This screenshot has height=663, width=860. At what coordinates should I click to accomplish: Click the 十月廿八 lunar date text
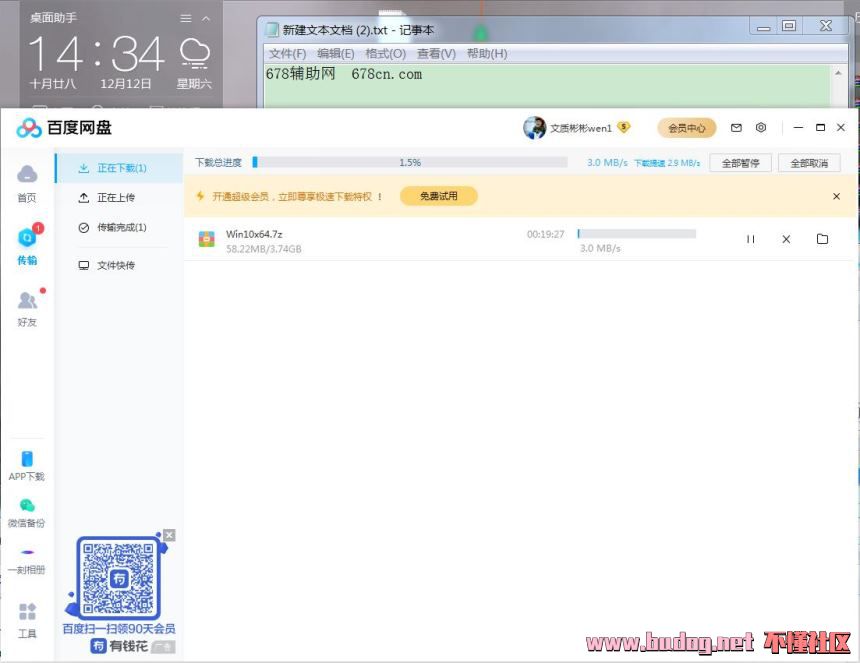[x=53, y=84]
